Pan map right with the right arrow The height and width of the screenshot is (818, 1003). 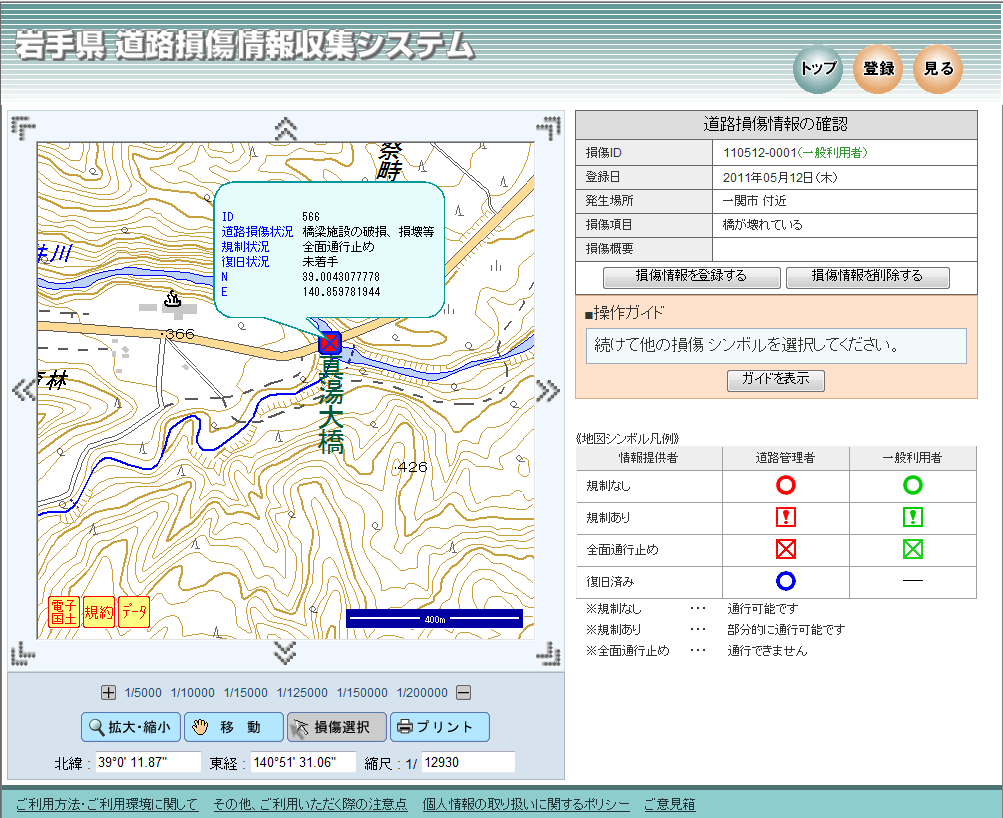548,389
